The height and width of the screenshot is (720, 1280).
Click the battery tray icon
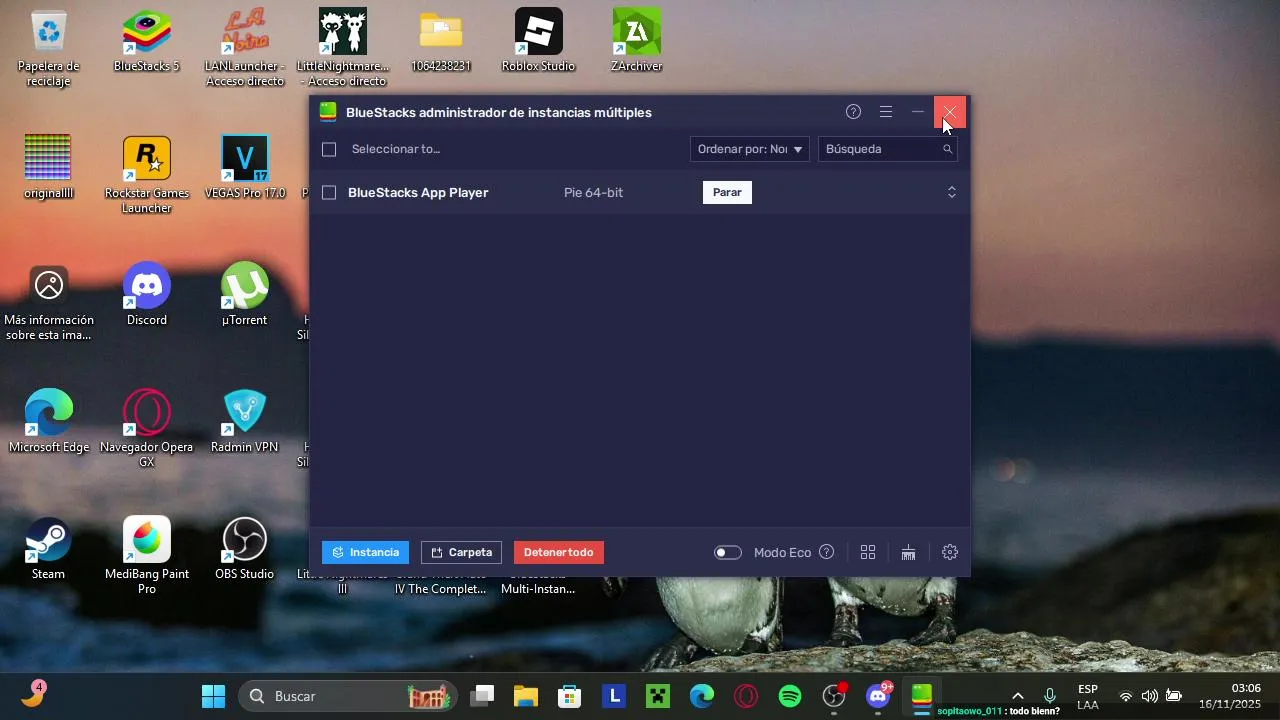(x=1174, y=696)
